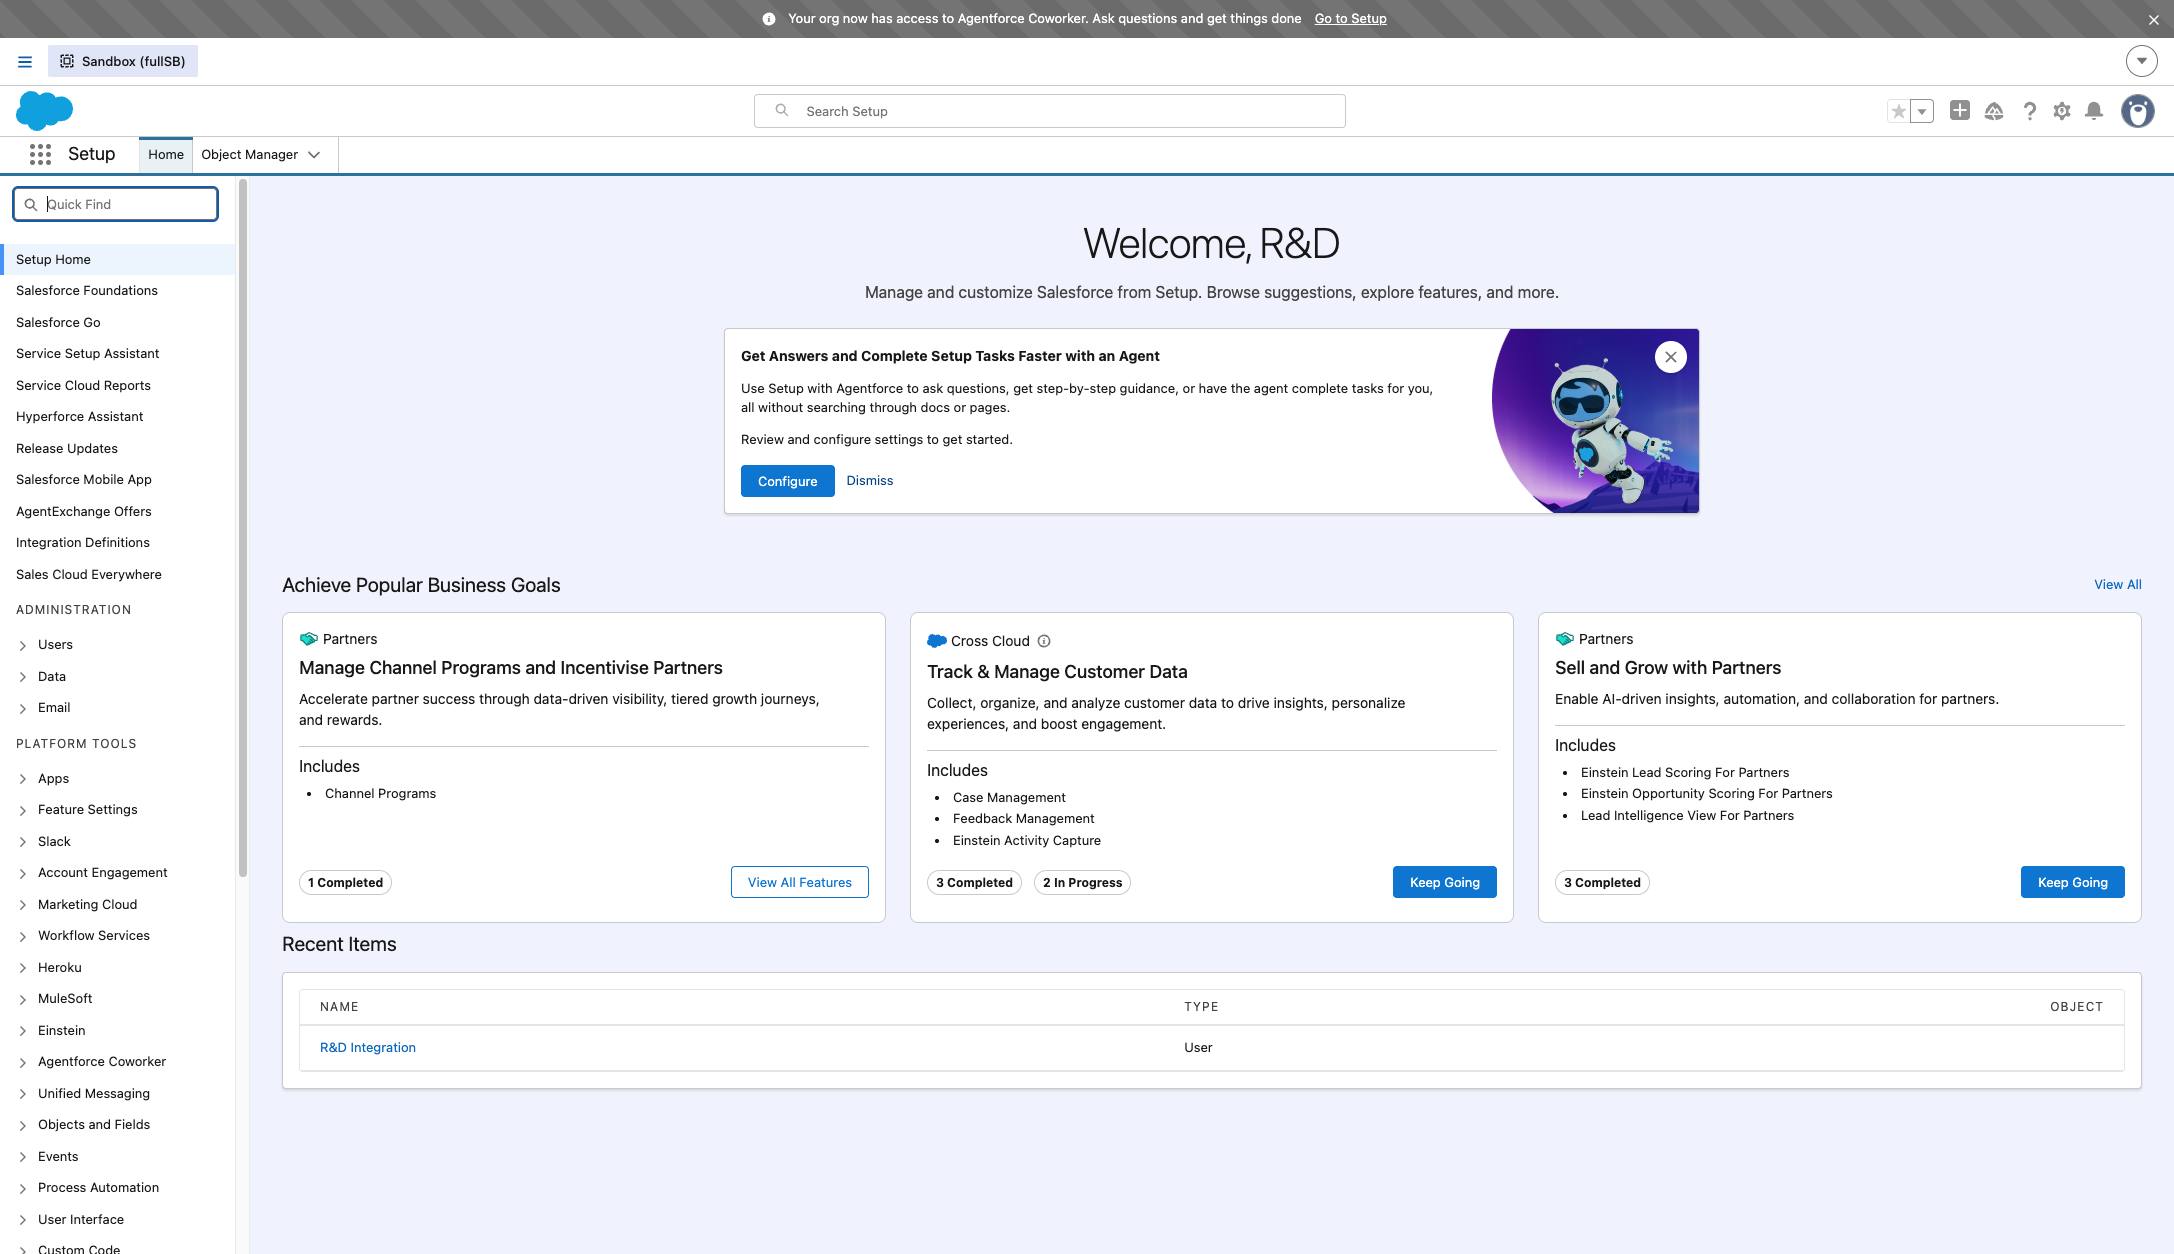Click View All business goals
The height and width of the screenshot is (1254, 2174).
(2117, 585)
